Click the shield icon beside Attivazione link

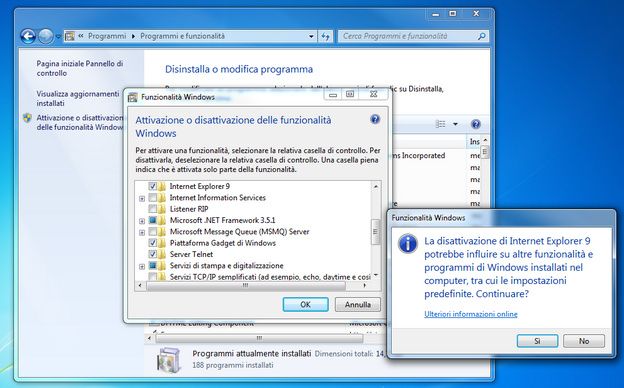pos(27,118)
